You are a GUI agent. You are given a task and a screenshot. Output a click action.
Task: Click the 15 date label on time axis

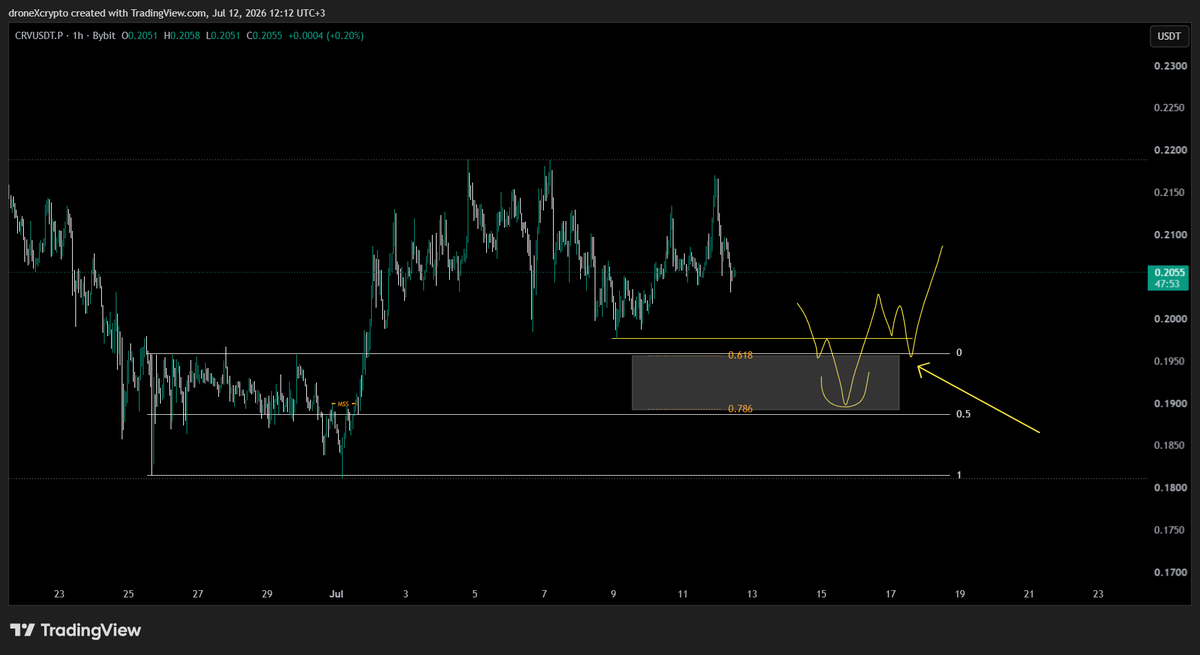click(821, 594)
